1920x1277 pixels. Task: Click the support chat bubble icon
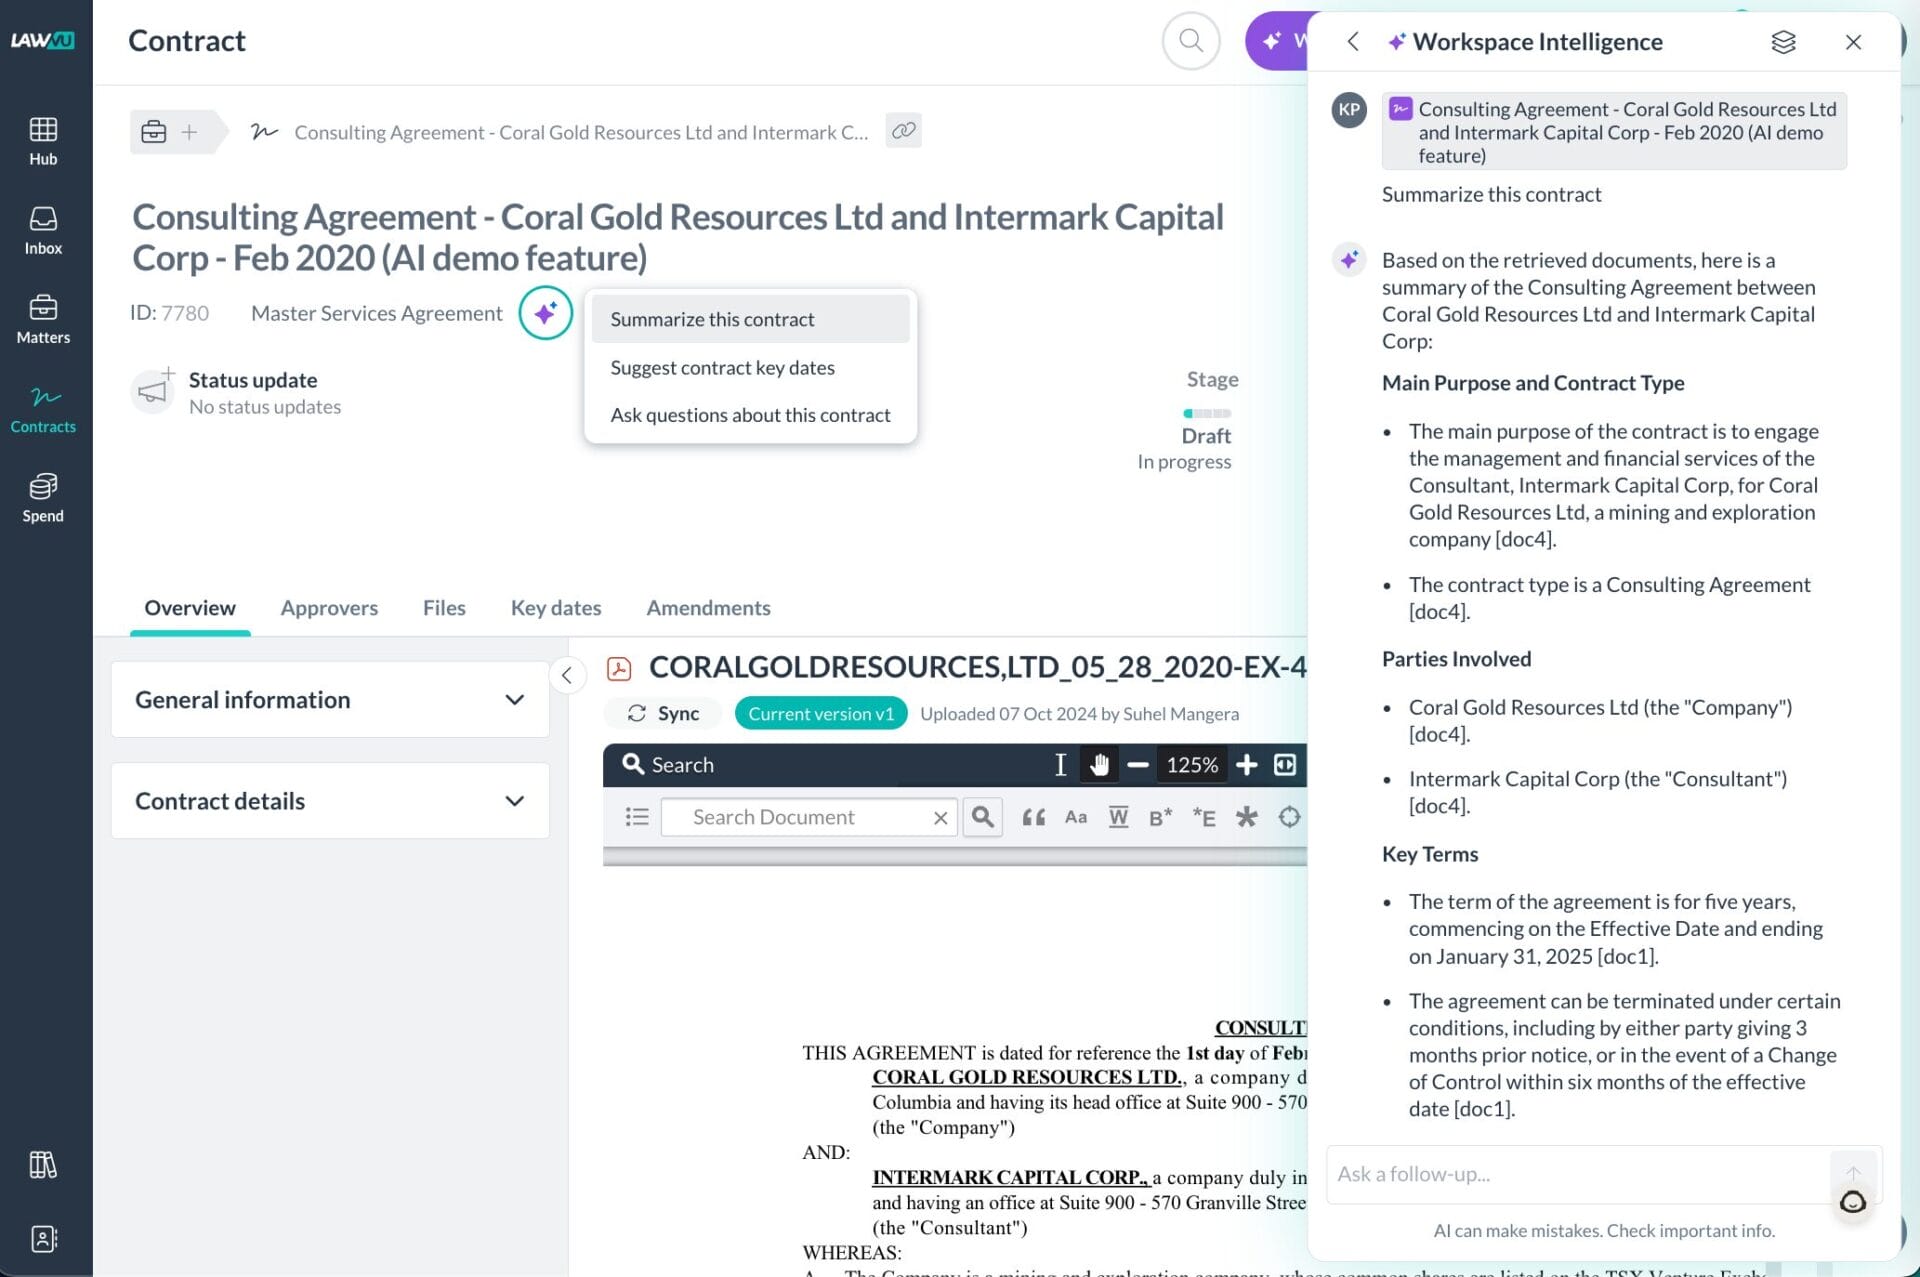click(1852, 1203)
